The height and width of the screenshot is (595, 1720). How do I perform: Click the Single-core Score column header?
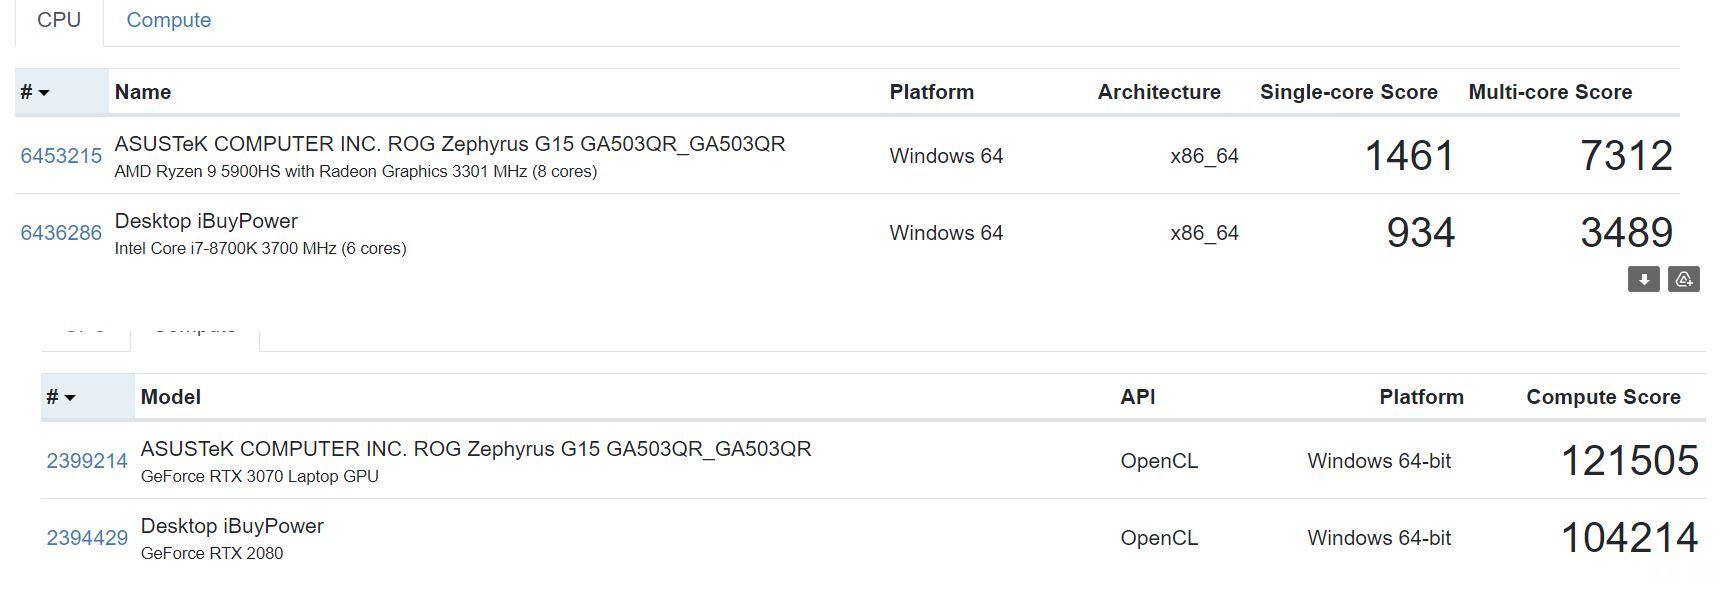(1348, 92)
